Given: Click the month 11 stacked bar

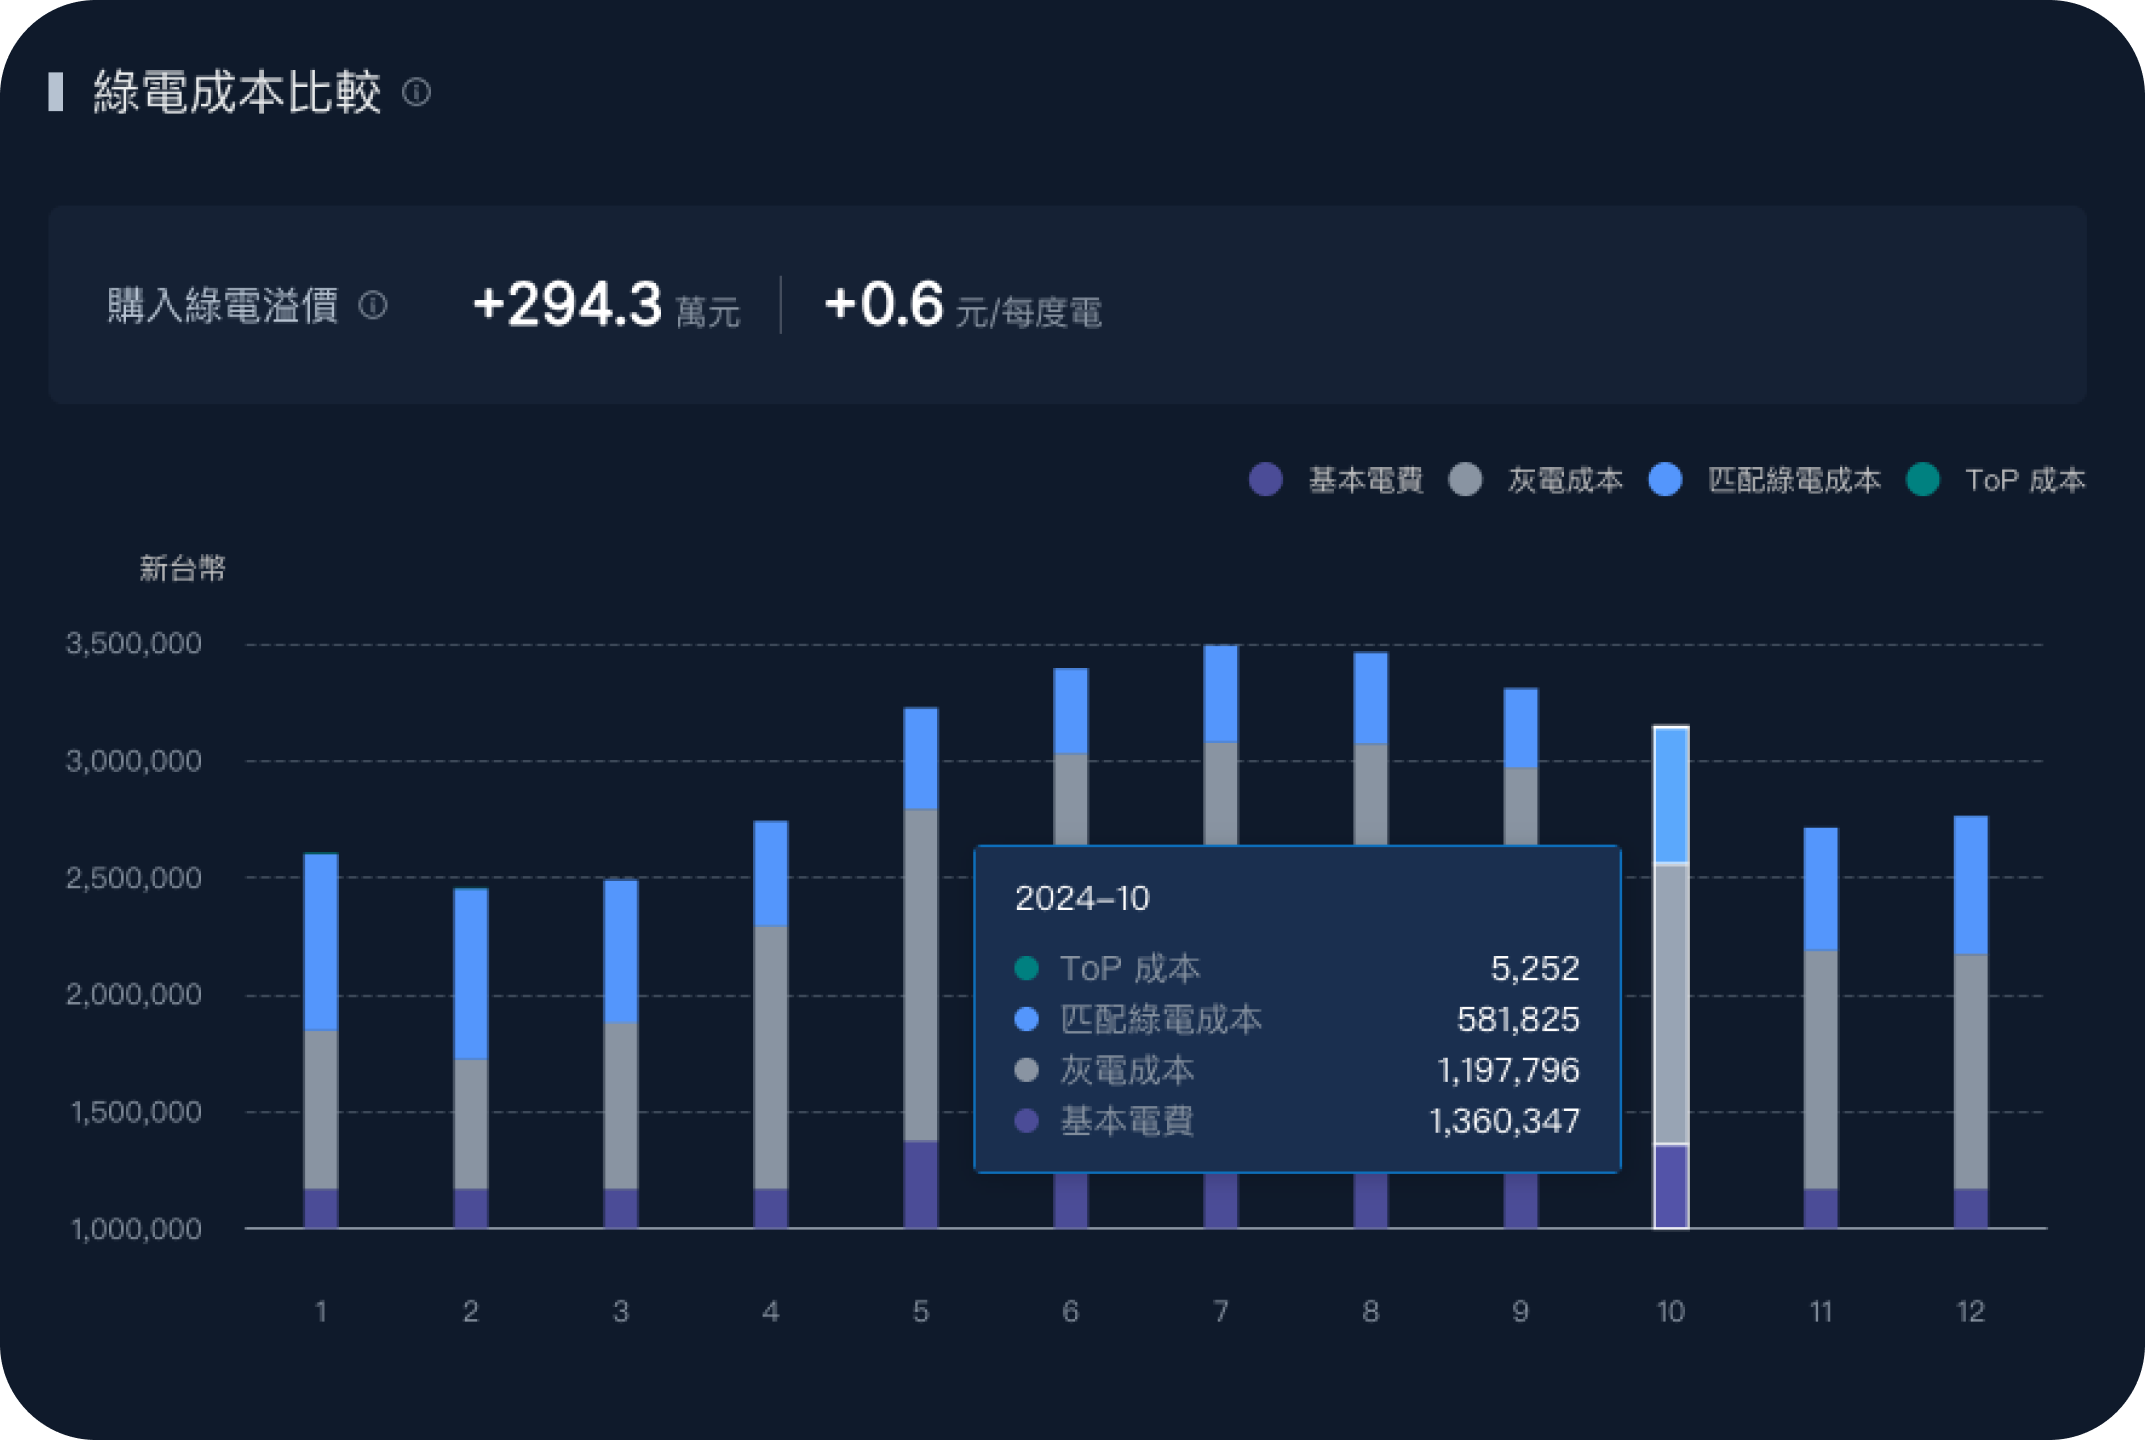Looking at the screenshot, I should coord(1821,1030).
